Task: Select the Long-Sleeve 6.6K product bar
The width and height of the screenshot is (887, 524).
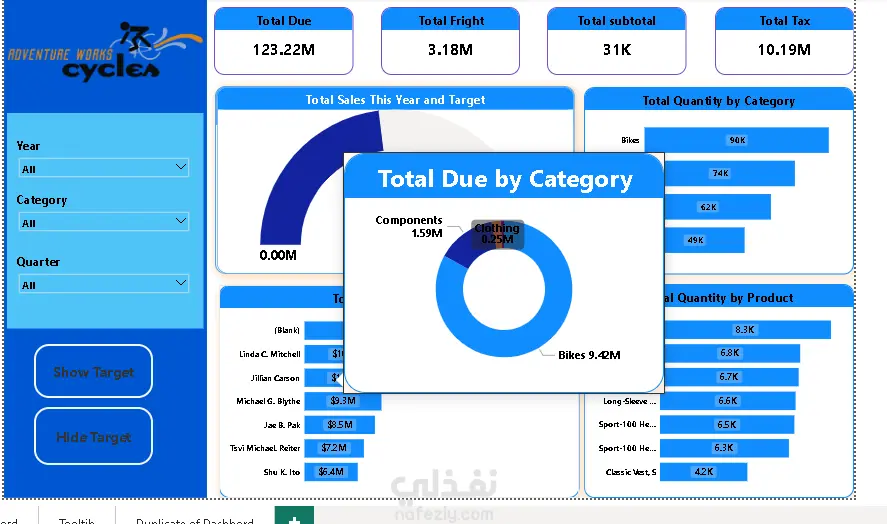Action: point(727,401)
